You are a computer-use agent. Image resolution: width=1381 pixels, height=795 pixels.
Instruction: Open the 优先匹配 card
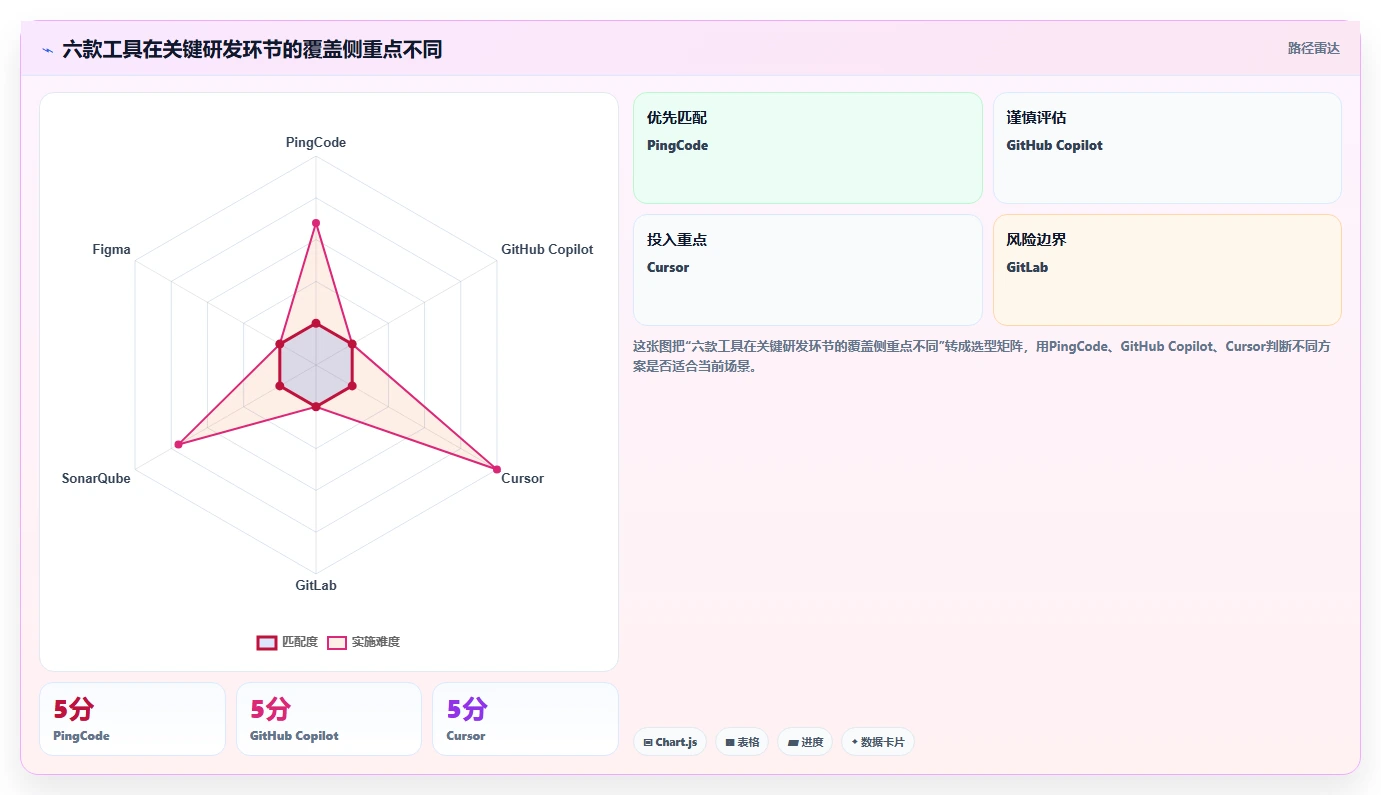pos(808,148)
